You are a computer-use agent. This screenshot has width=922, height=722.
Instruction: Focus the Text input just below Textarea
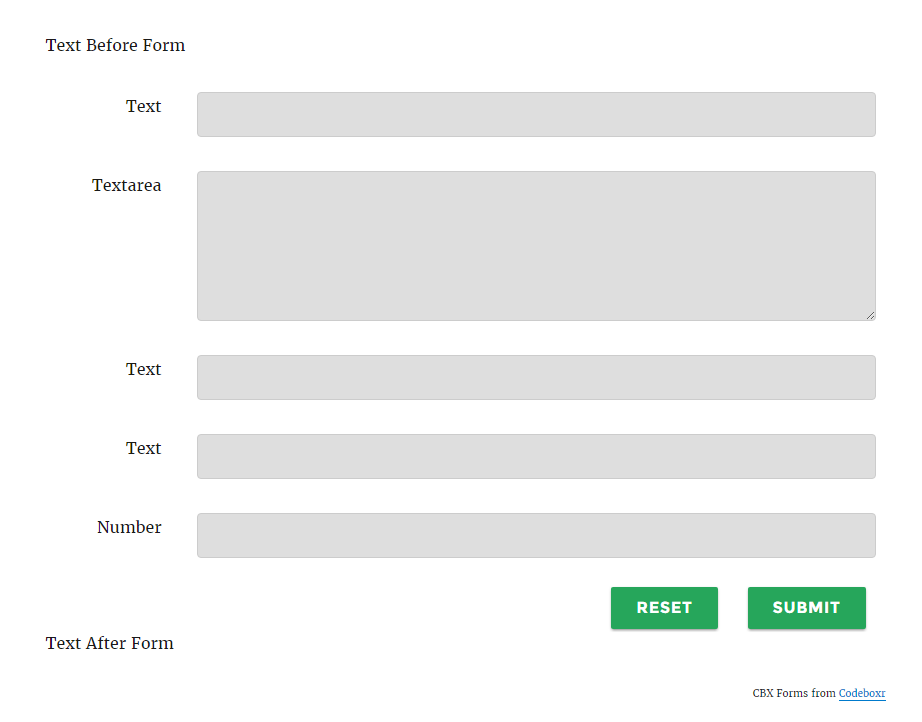coord(536,377)
